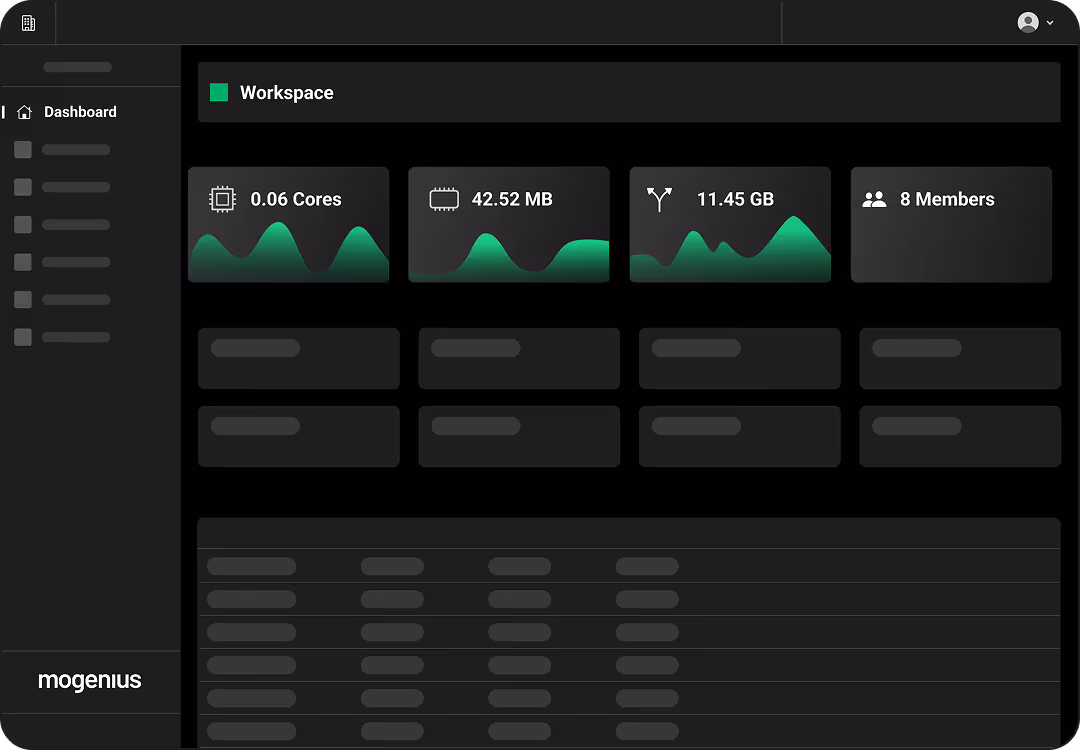Click the green square next to Workspace
1080x750 pixels.
[x=219, y=93]
